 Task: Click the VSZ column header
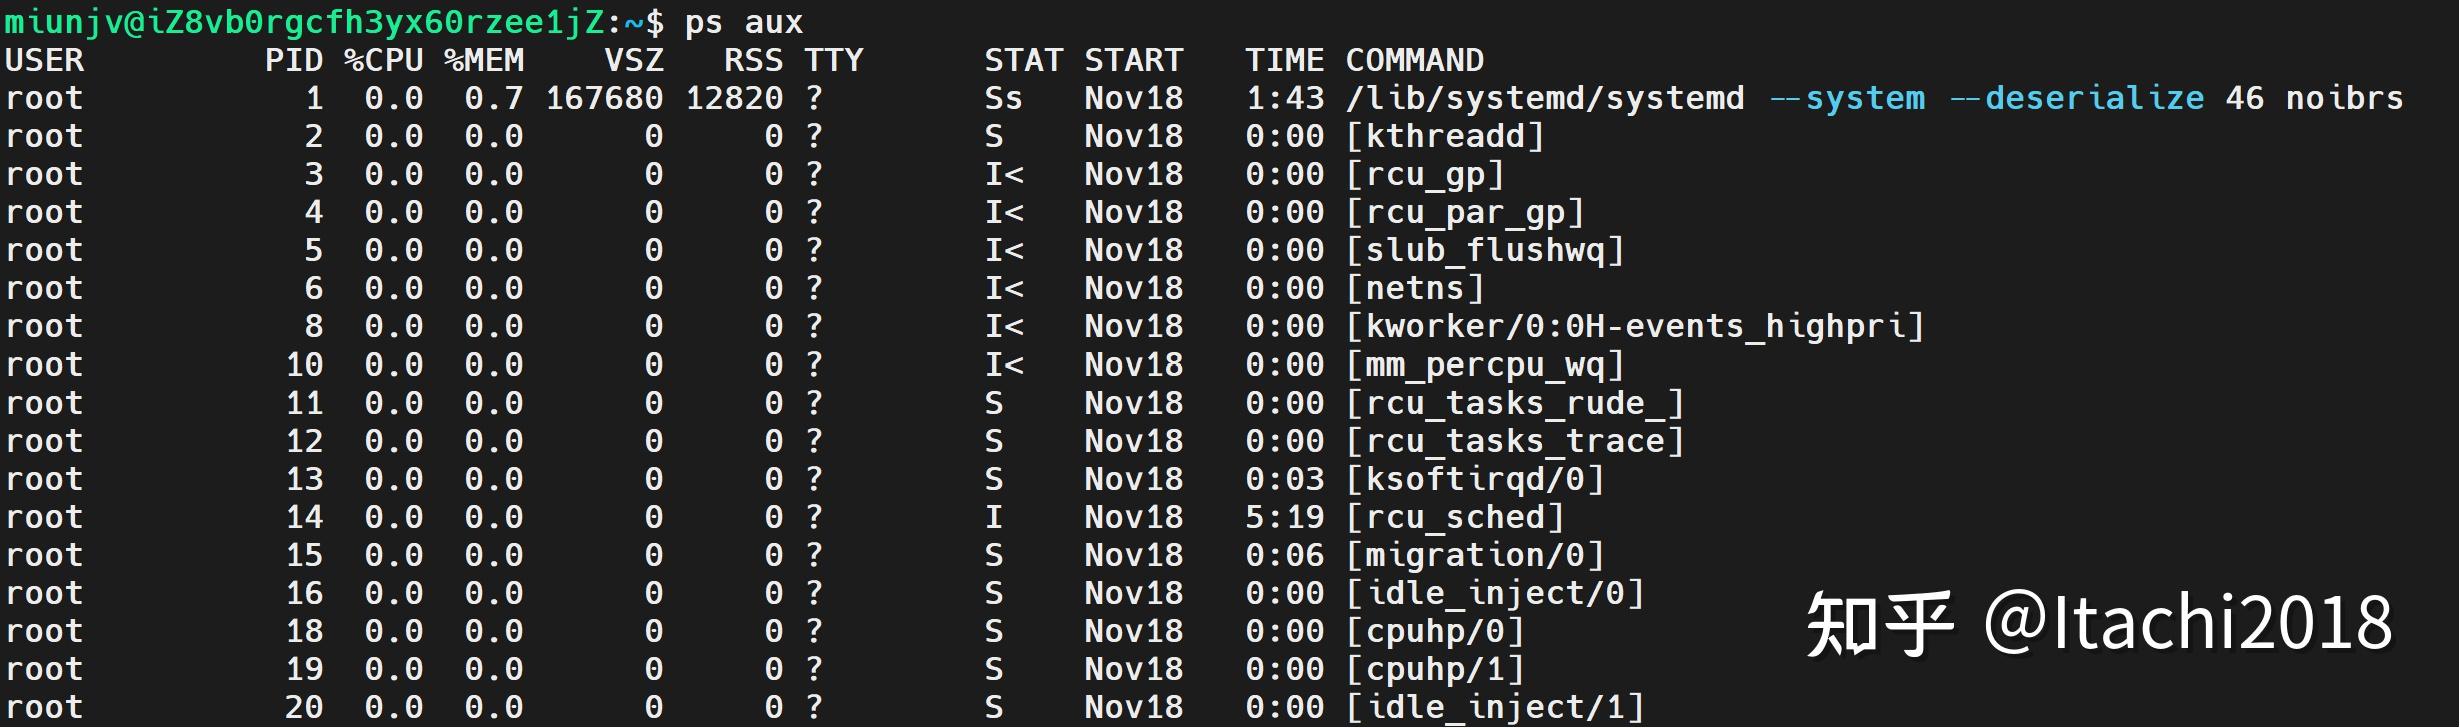point(634,60)
